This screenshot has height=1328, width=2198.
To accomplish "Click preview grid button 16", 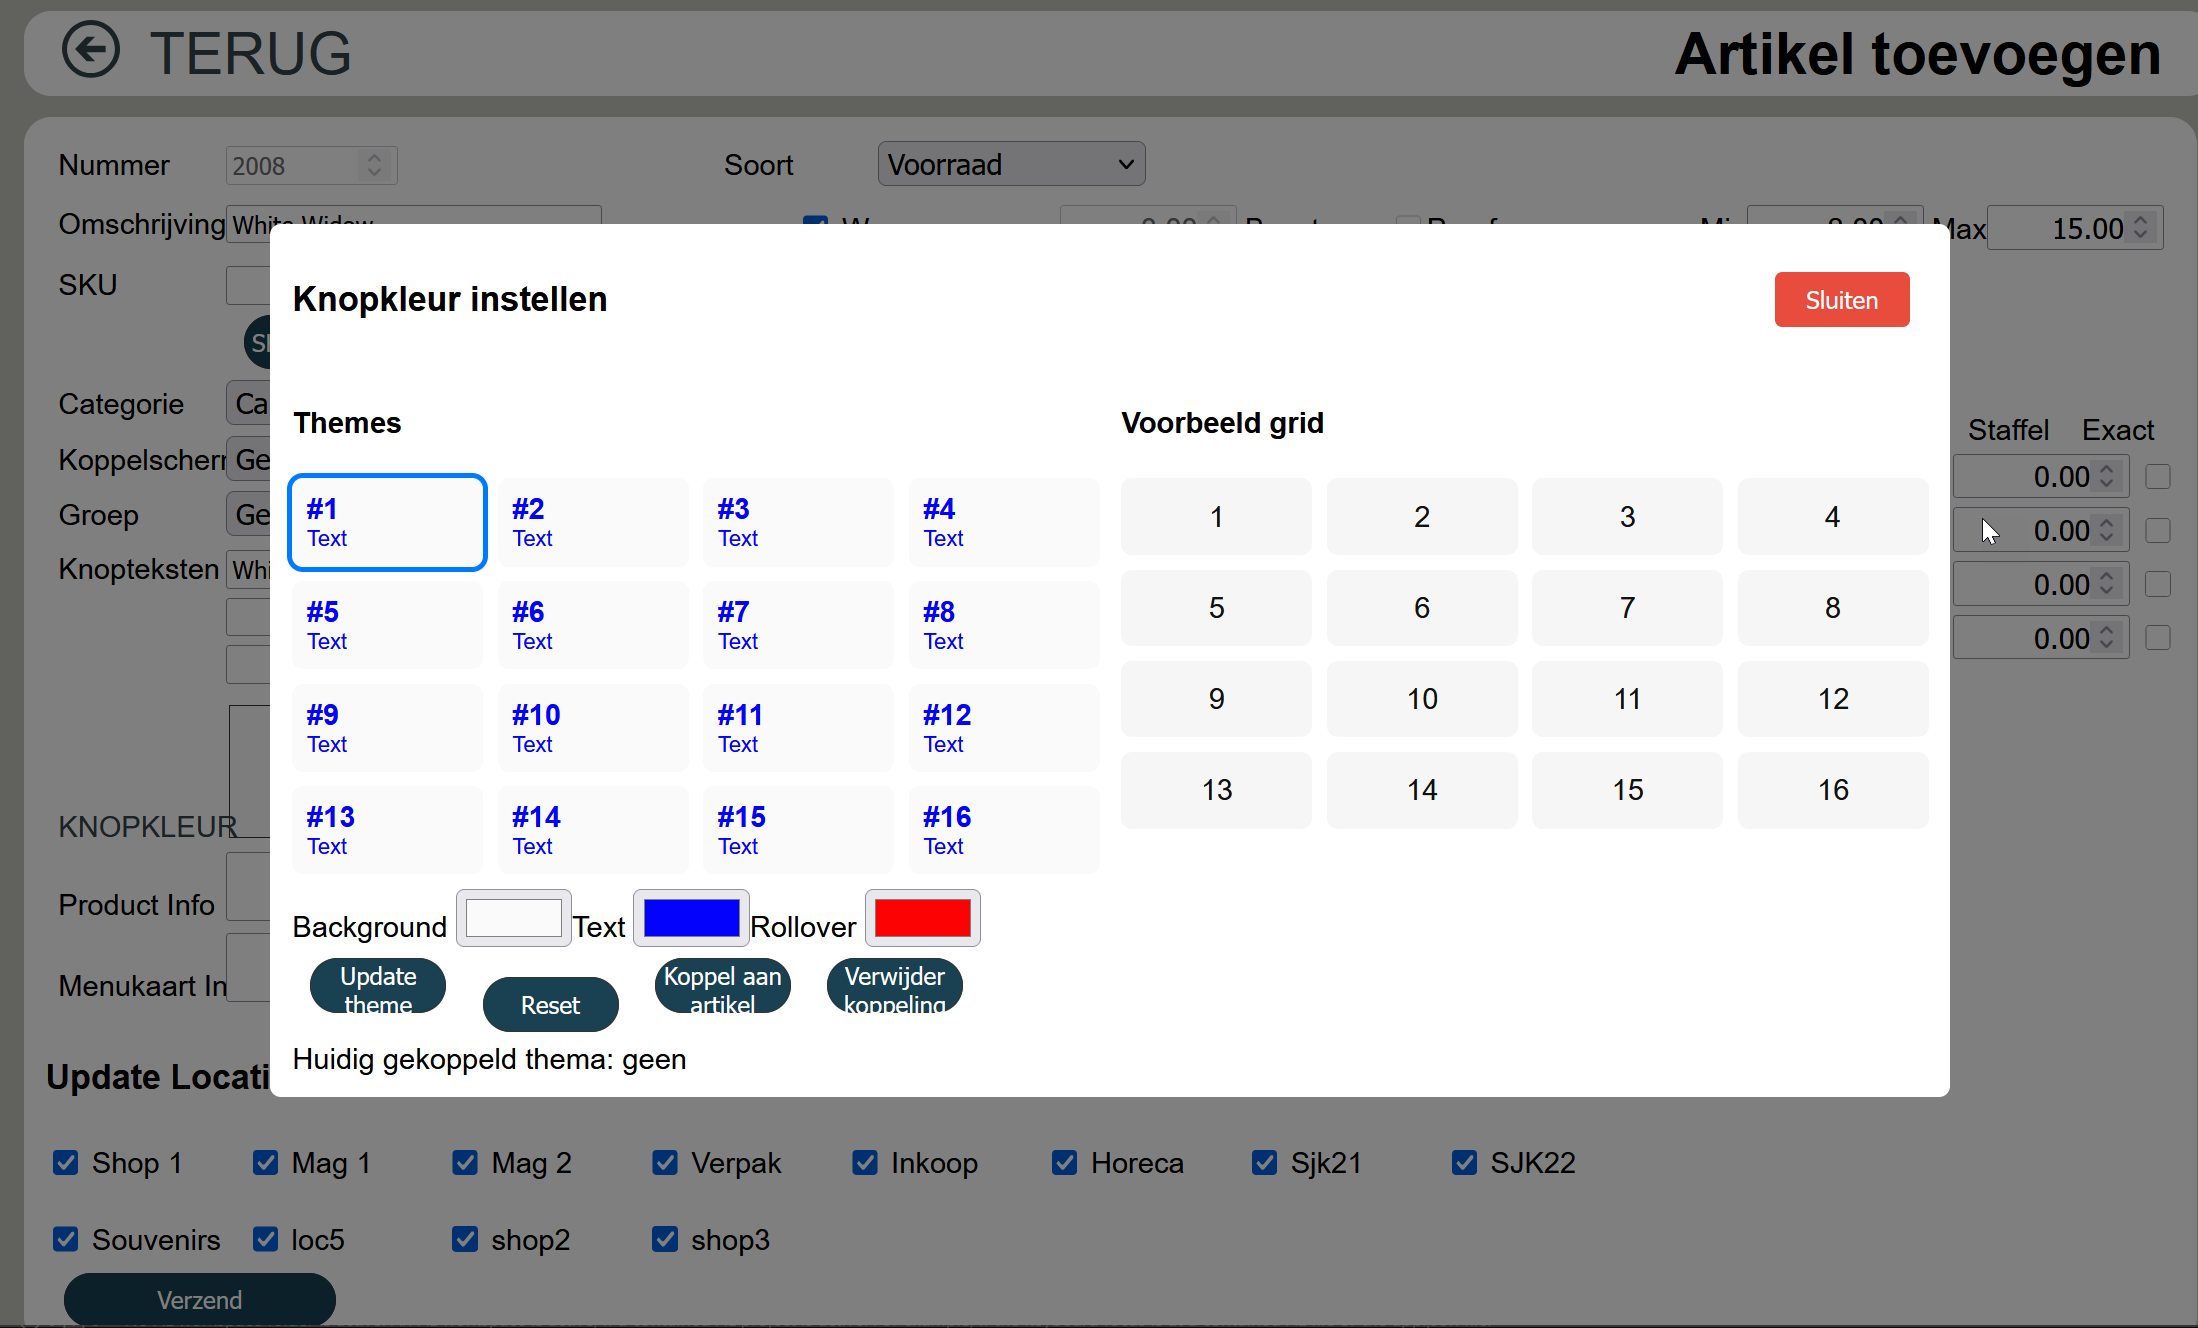I will [x=1832, y=790].
